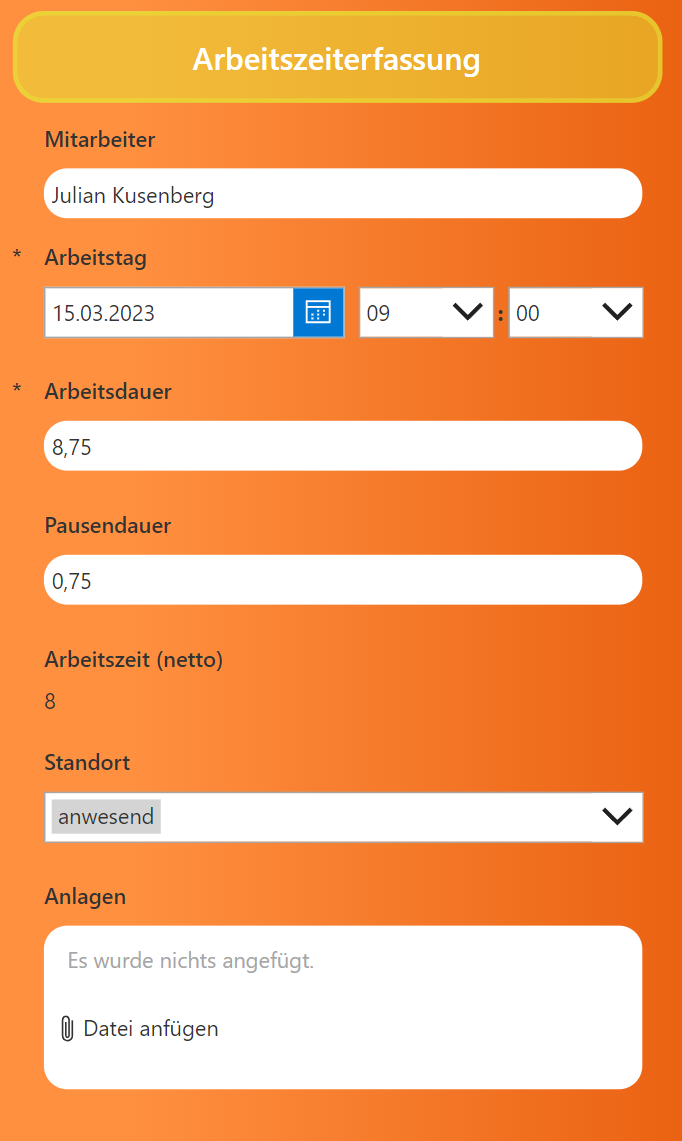Expand the hour dropdown showing 09
682x1141 pixels.
467,313
